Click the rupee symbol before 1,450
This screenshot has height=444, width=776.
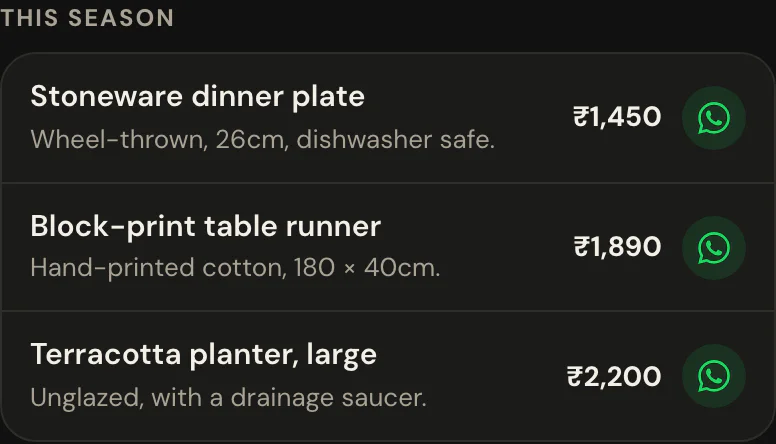[x=581, y=117]
